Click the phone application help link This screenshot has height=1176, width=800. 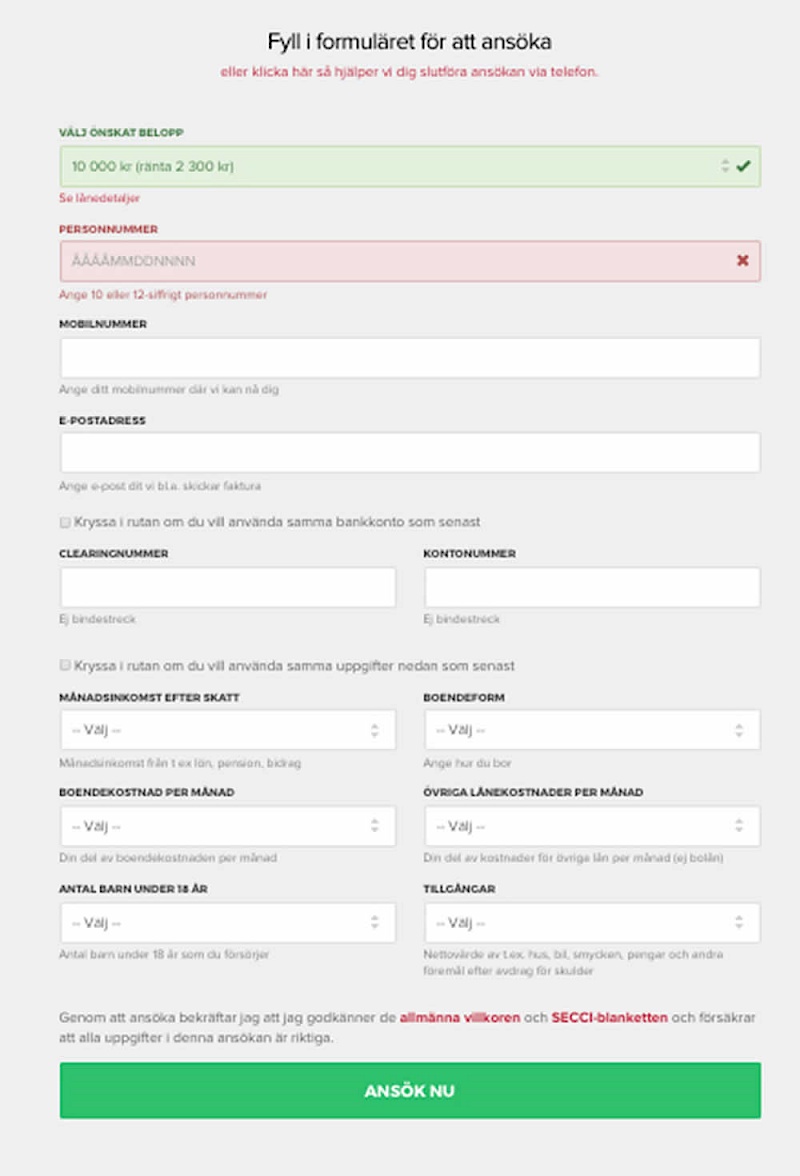coord(410,72)
